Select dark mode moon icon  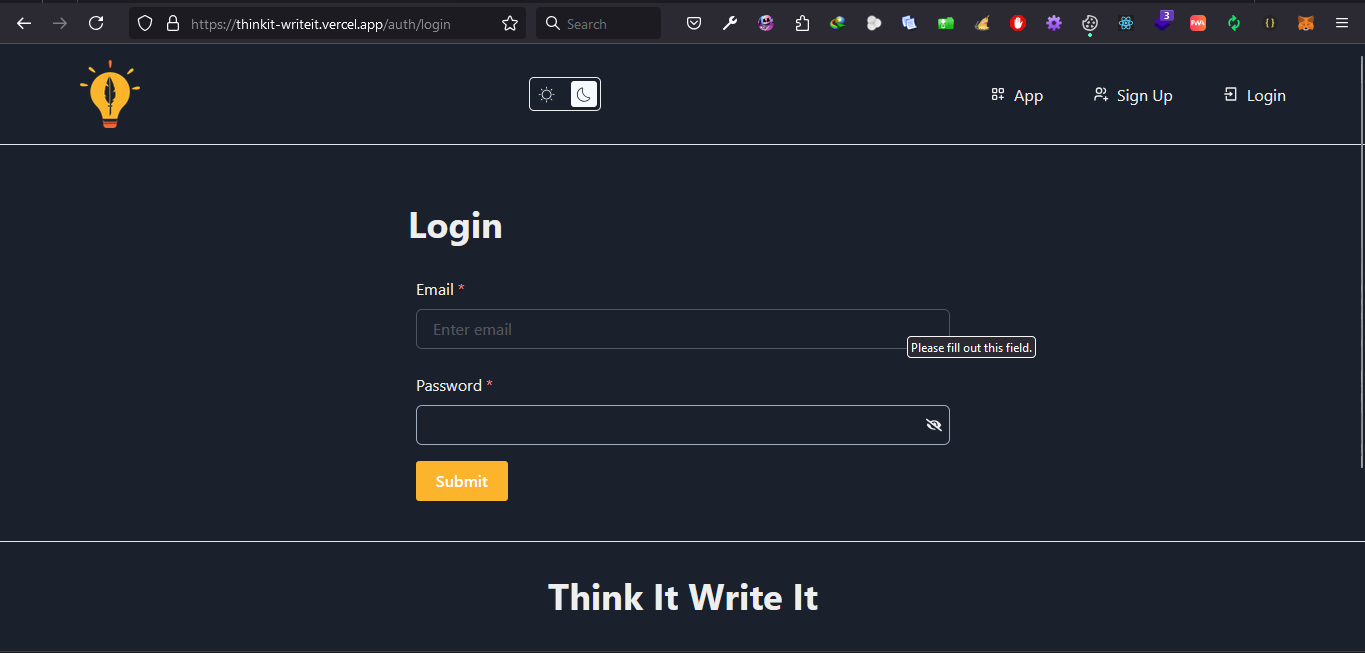(584, 95)
